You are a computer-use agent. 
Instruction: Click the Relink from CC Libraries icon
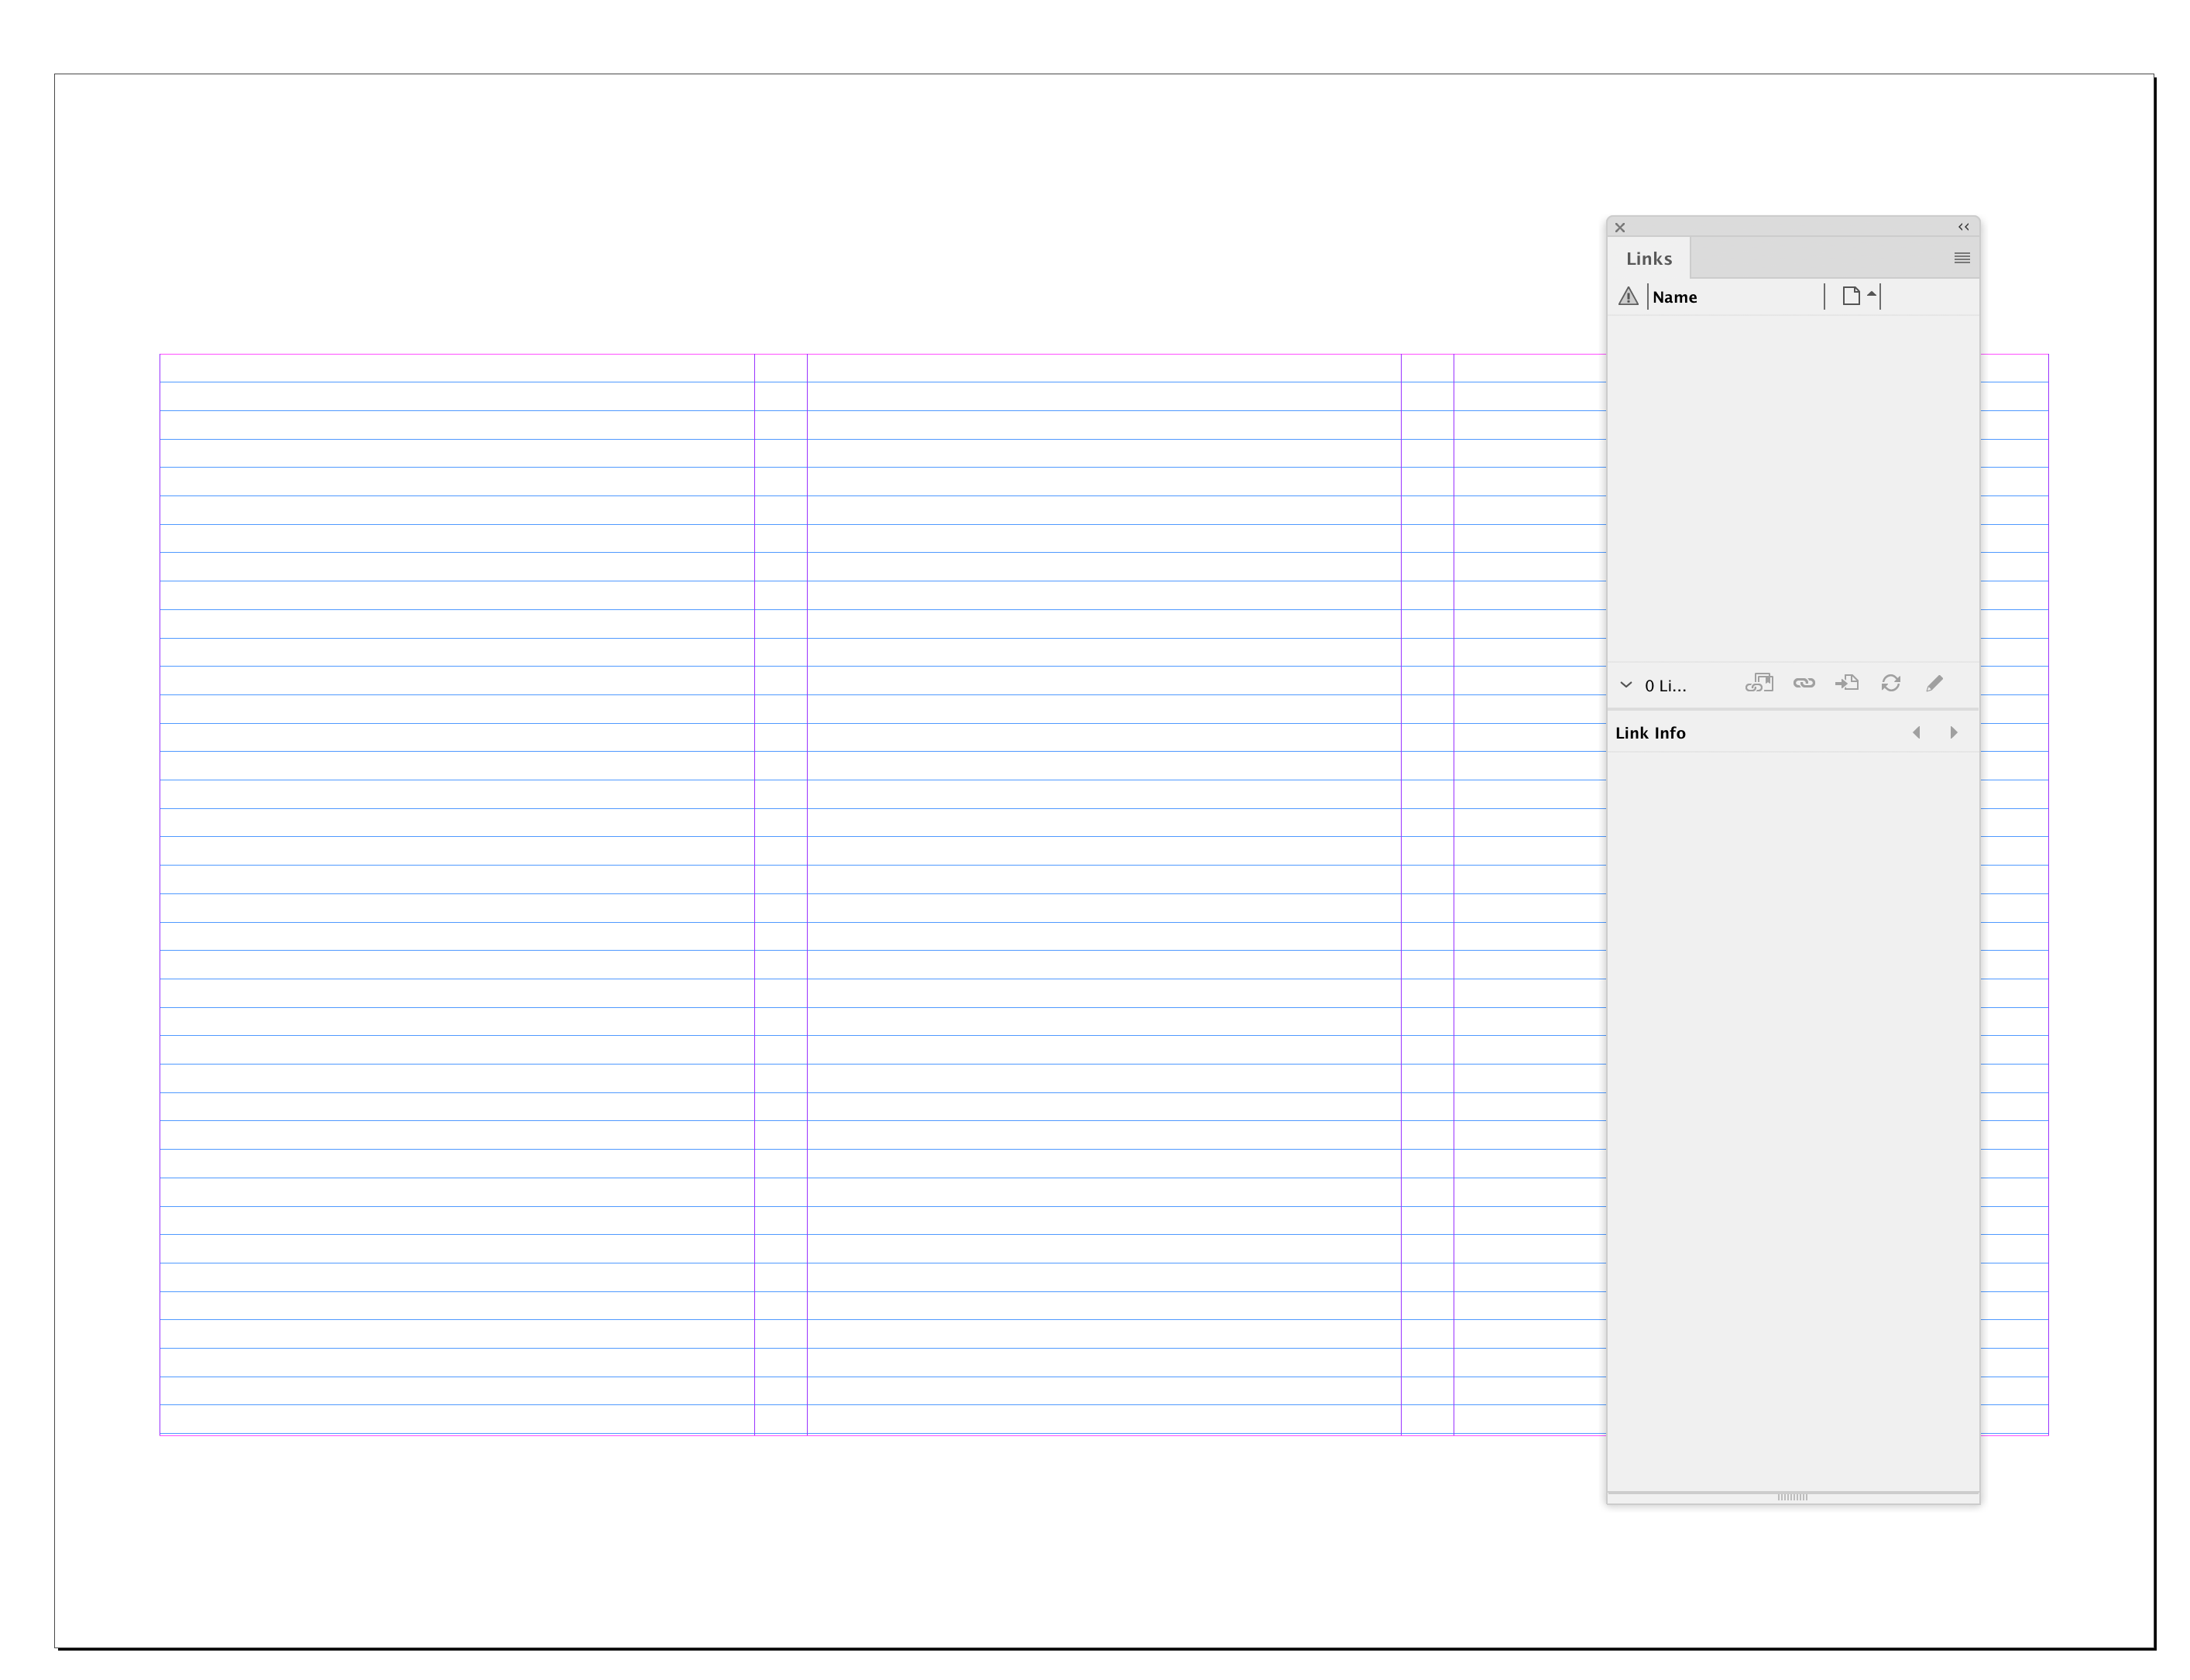[1758, 684]
